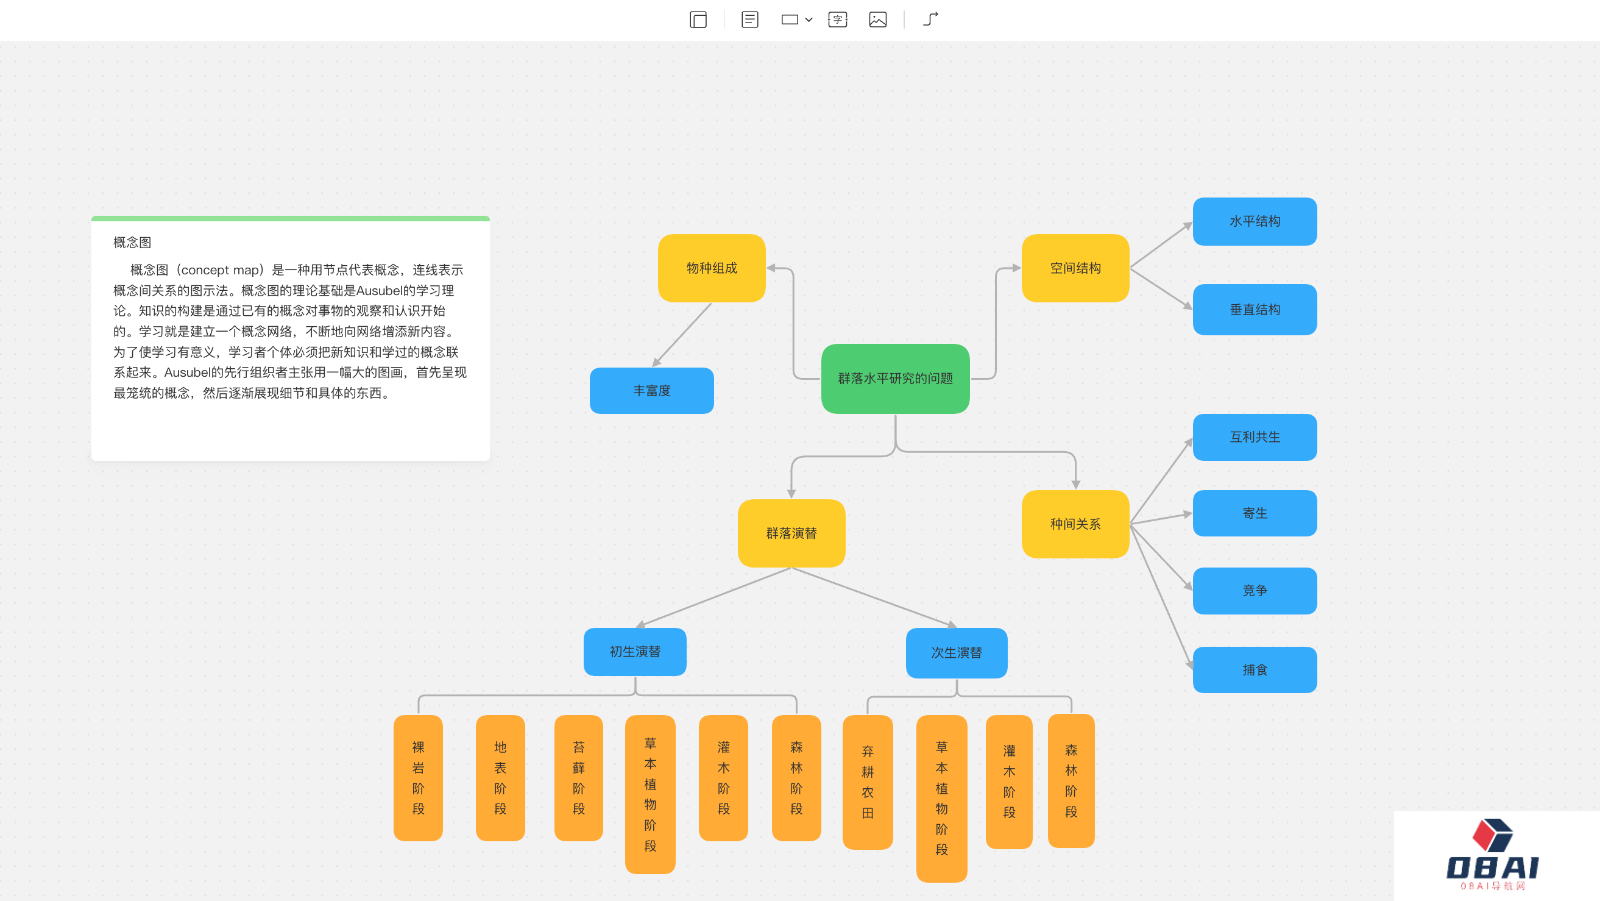
Task: Click the yellow 物种组成 node
Action: [711, 268]
